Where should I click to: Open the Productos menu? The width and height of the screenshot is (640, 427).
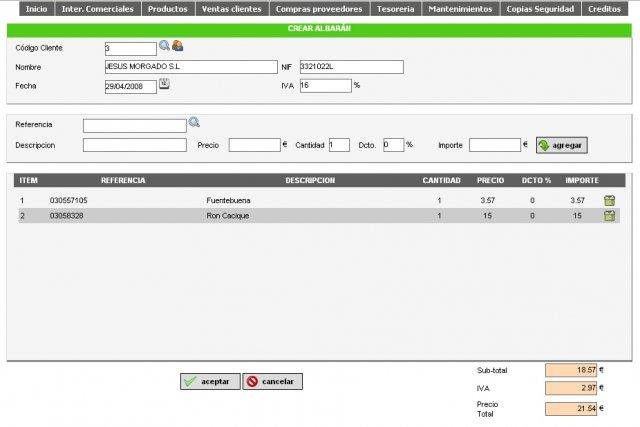[167, 8]
